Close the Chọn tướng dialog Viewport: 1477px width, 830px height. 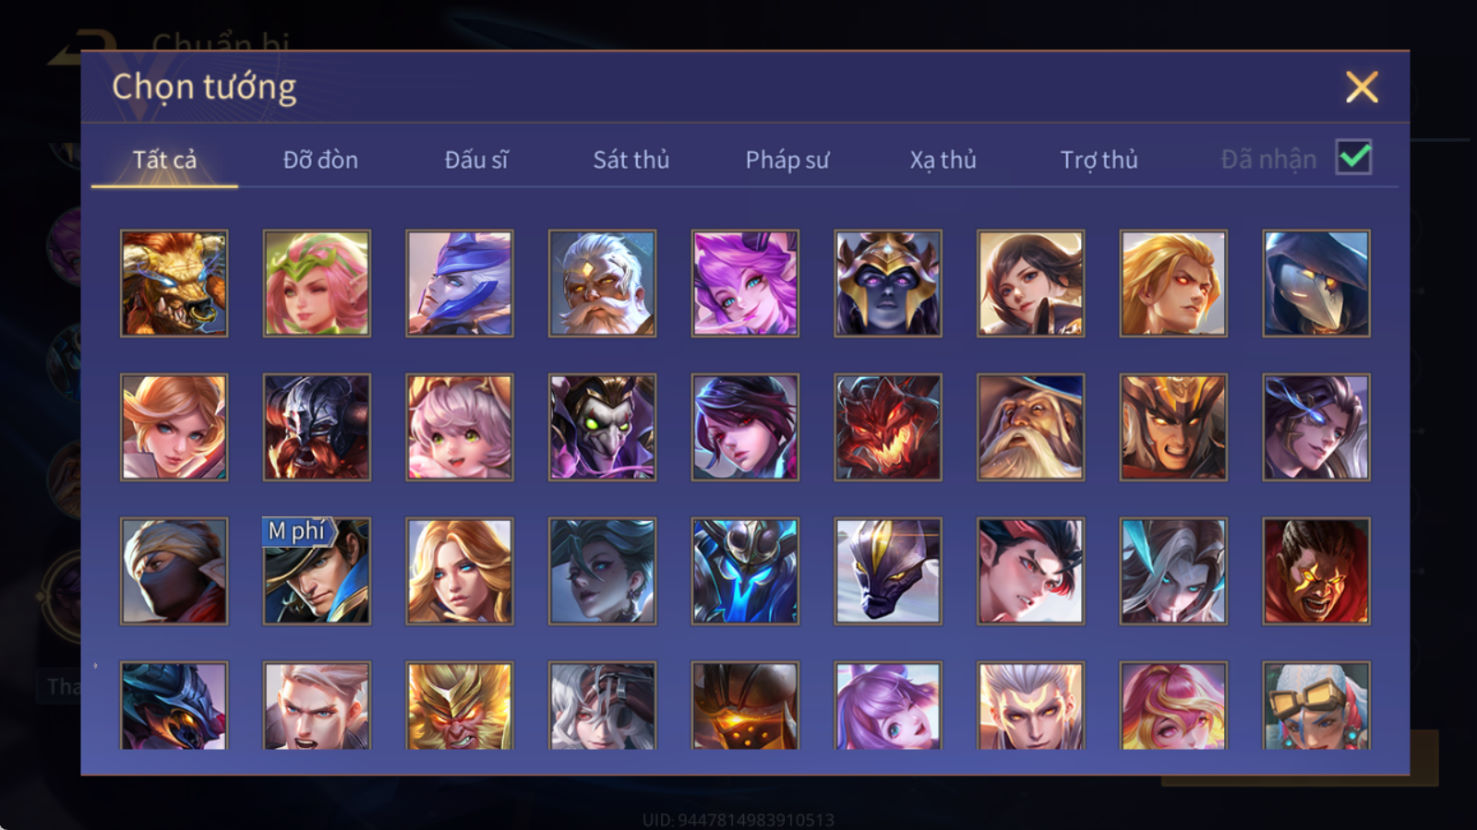pyautogui.click(x=1361, y=87)
